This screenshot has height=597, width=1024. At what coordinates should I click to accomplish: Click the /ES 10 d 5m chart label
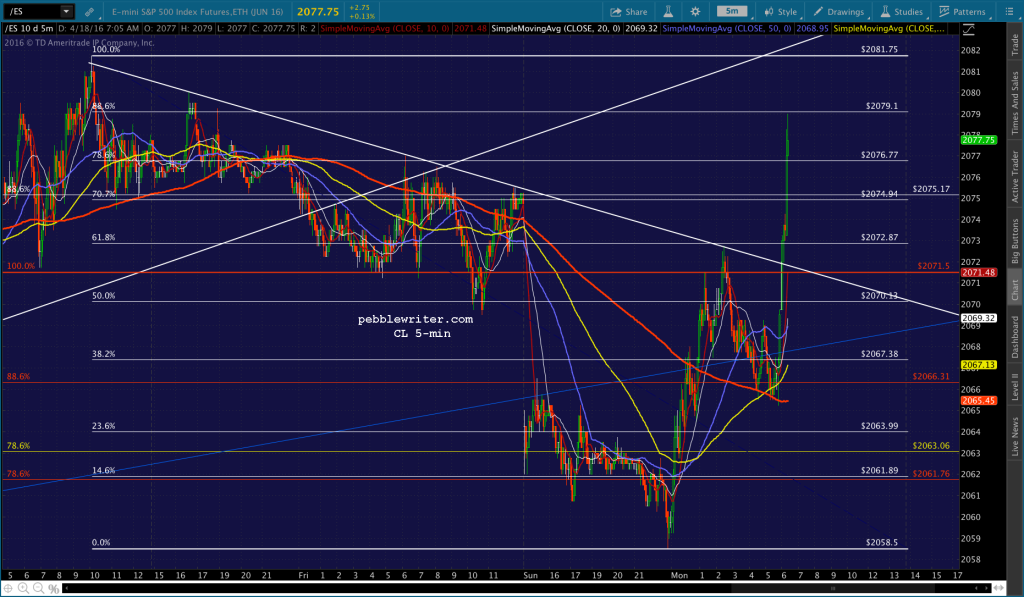coord(29,29)
